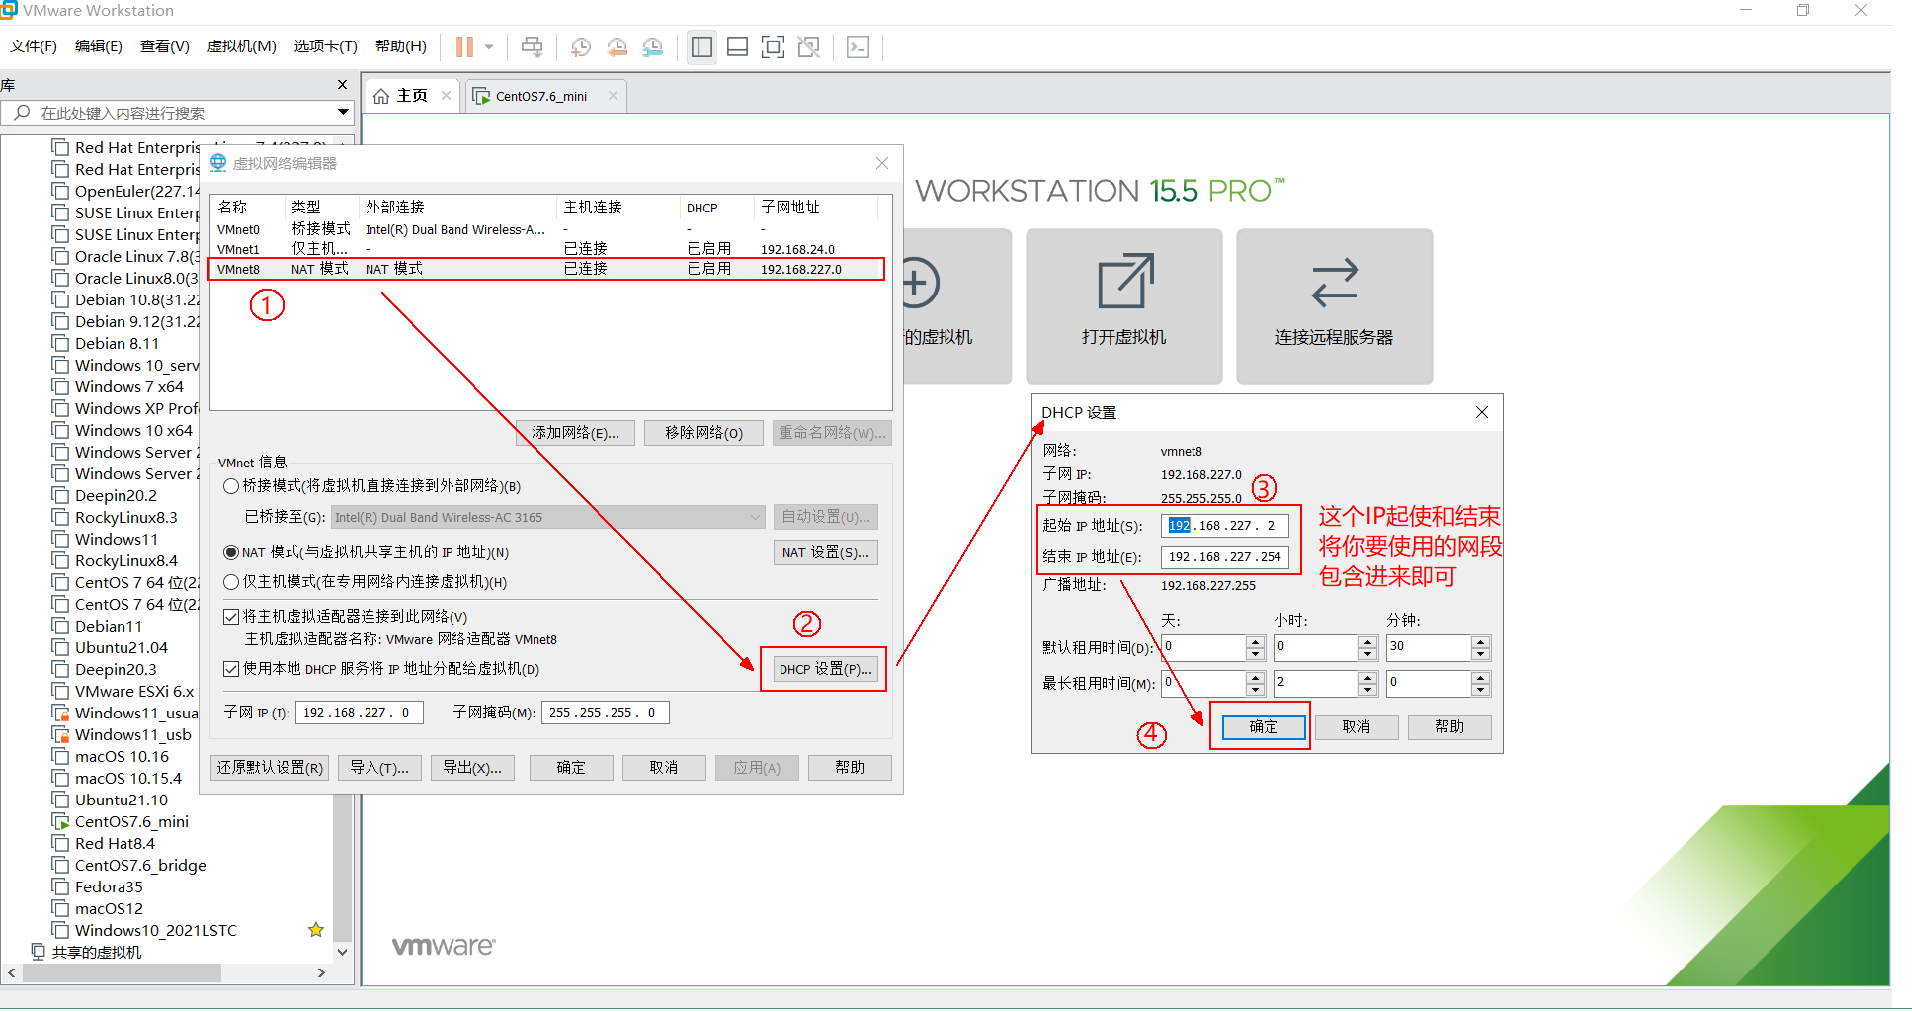This screenshot has height=1012, width=1912.
Task: Click the Send Ctrl+Alt+Del toolbar icon
Action: click(x=532, y=47)
